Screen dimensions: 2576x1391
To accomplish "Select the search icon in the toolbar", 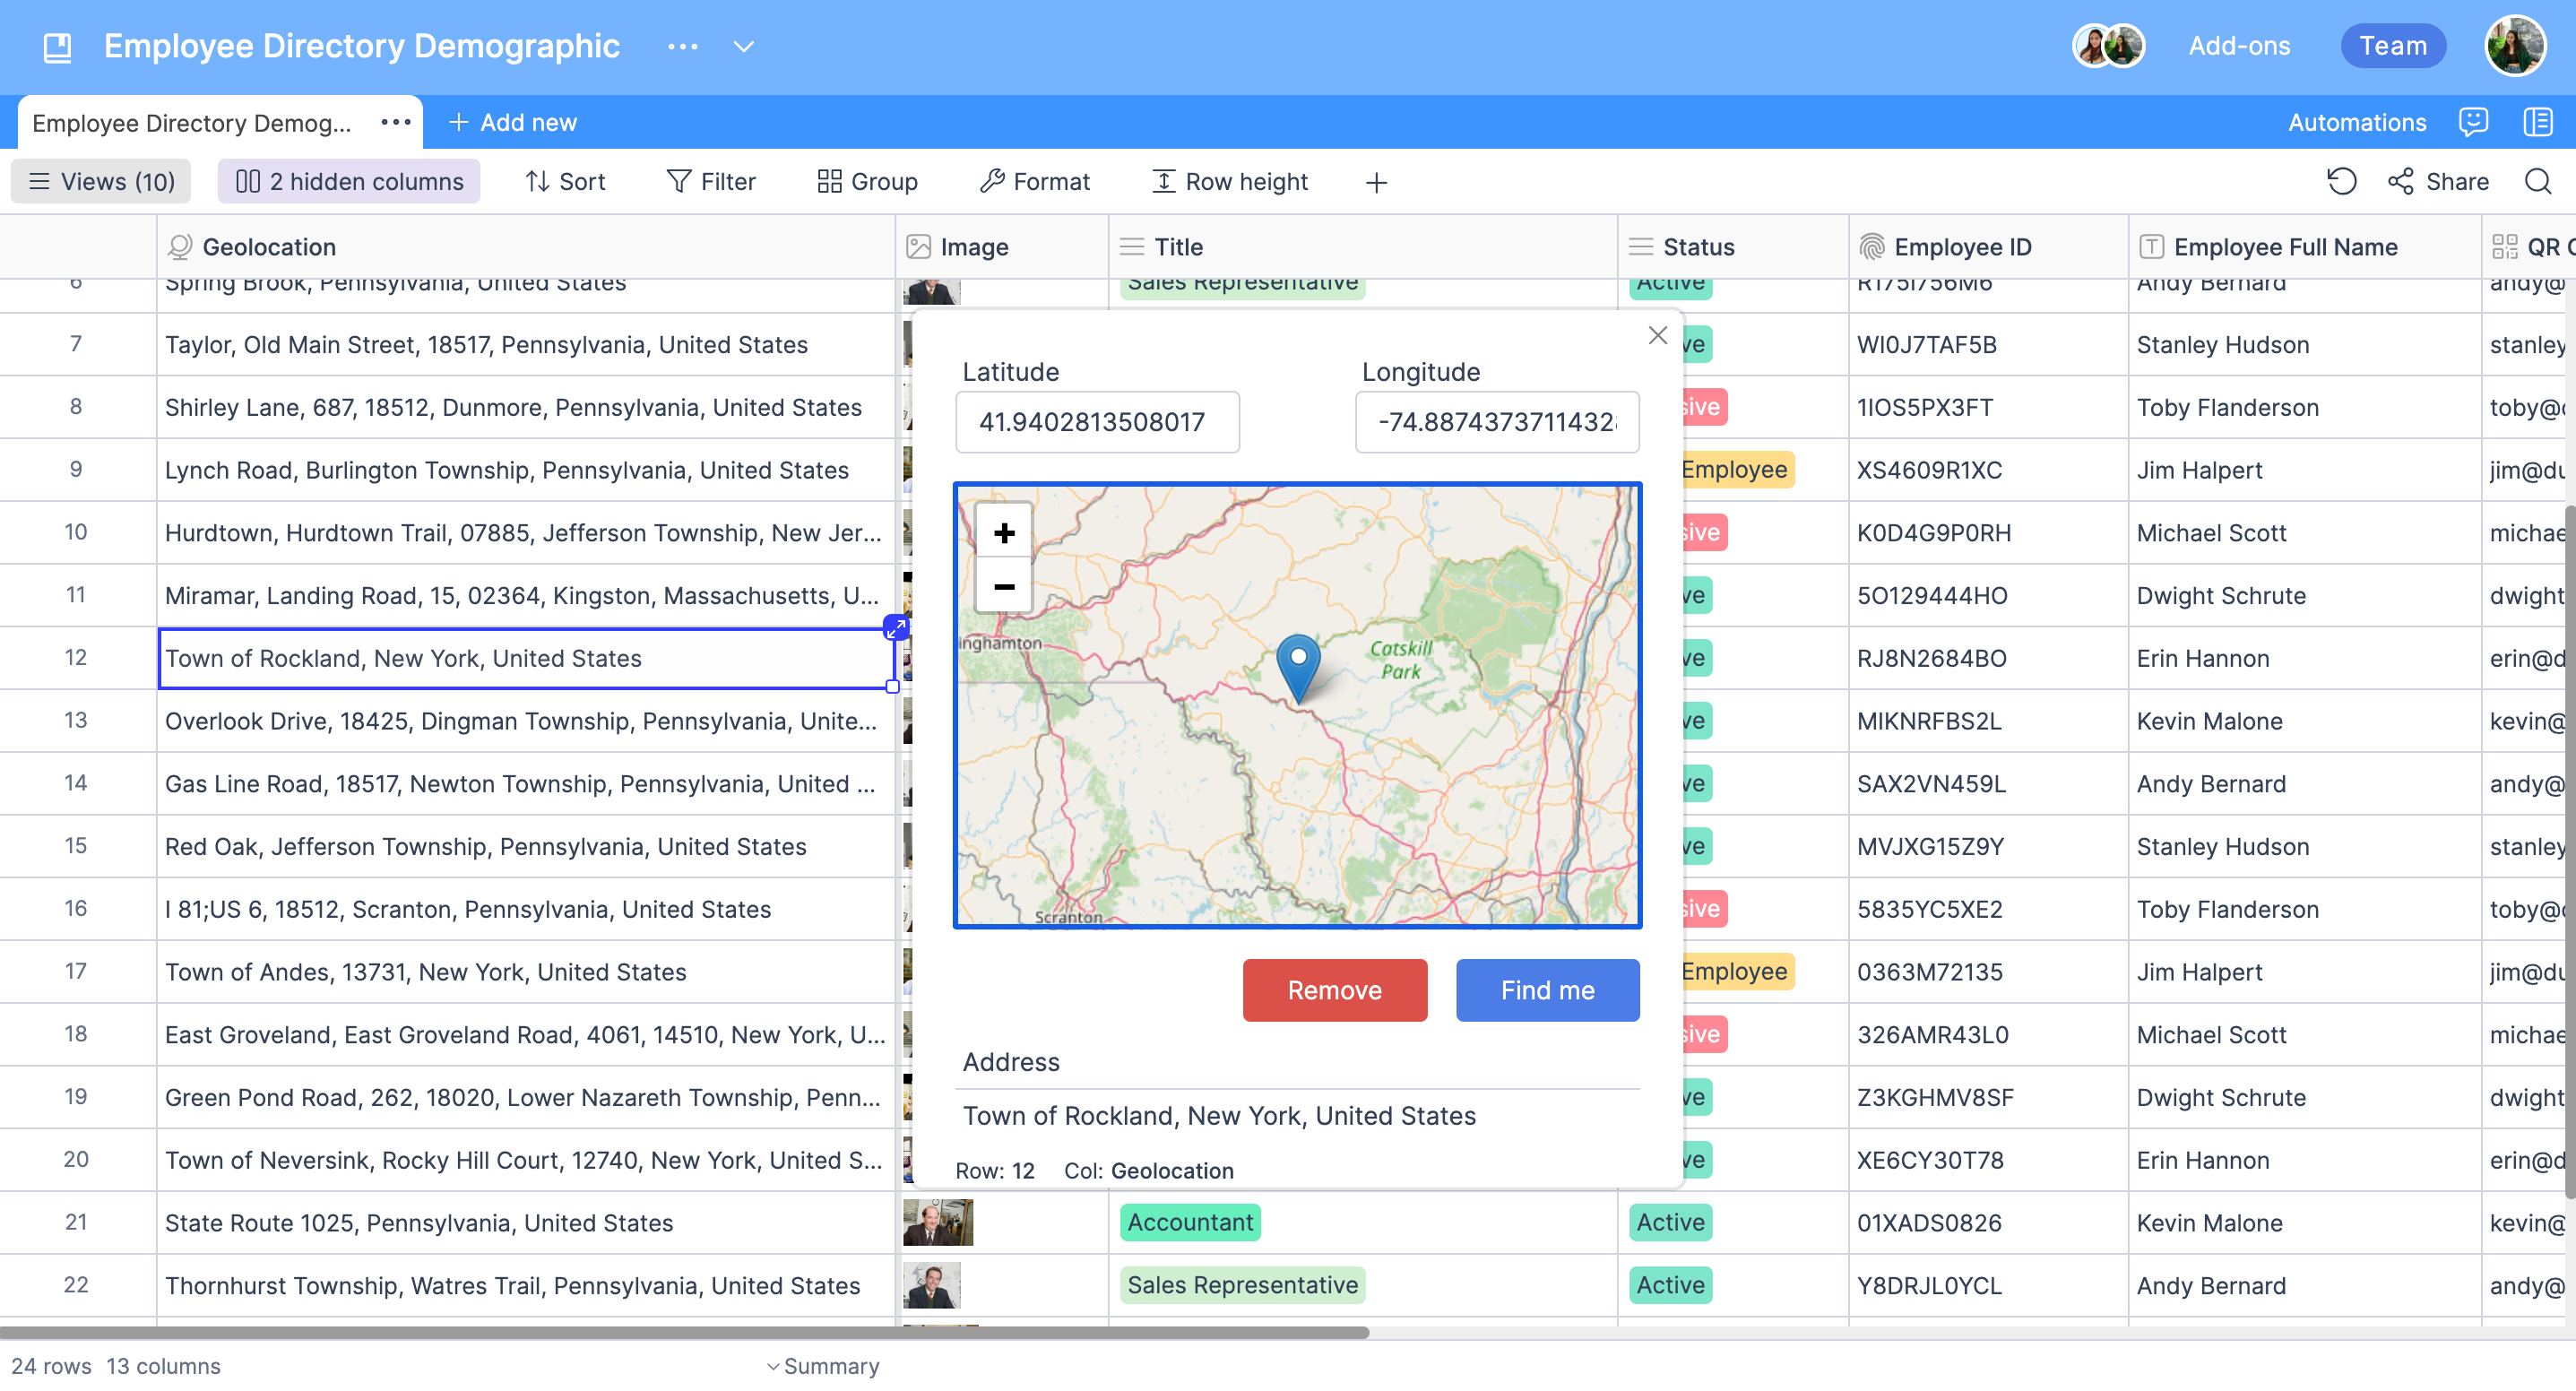I will [x=2538, y=181].
